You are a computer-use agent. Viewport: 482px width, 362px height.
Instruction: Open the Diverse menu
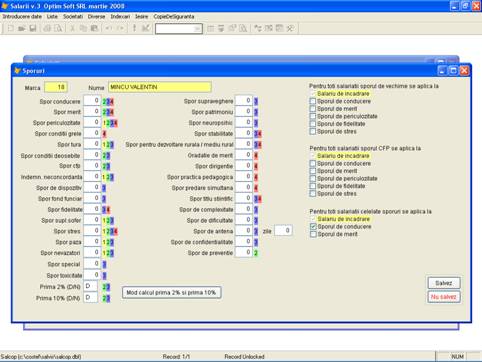coord(96,16)
